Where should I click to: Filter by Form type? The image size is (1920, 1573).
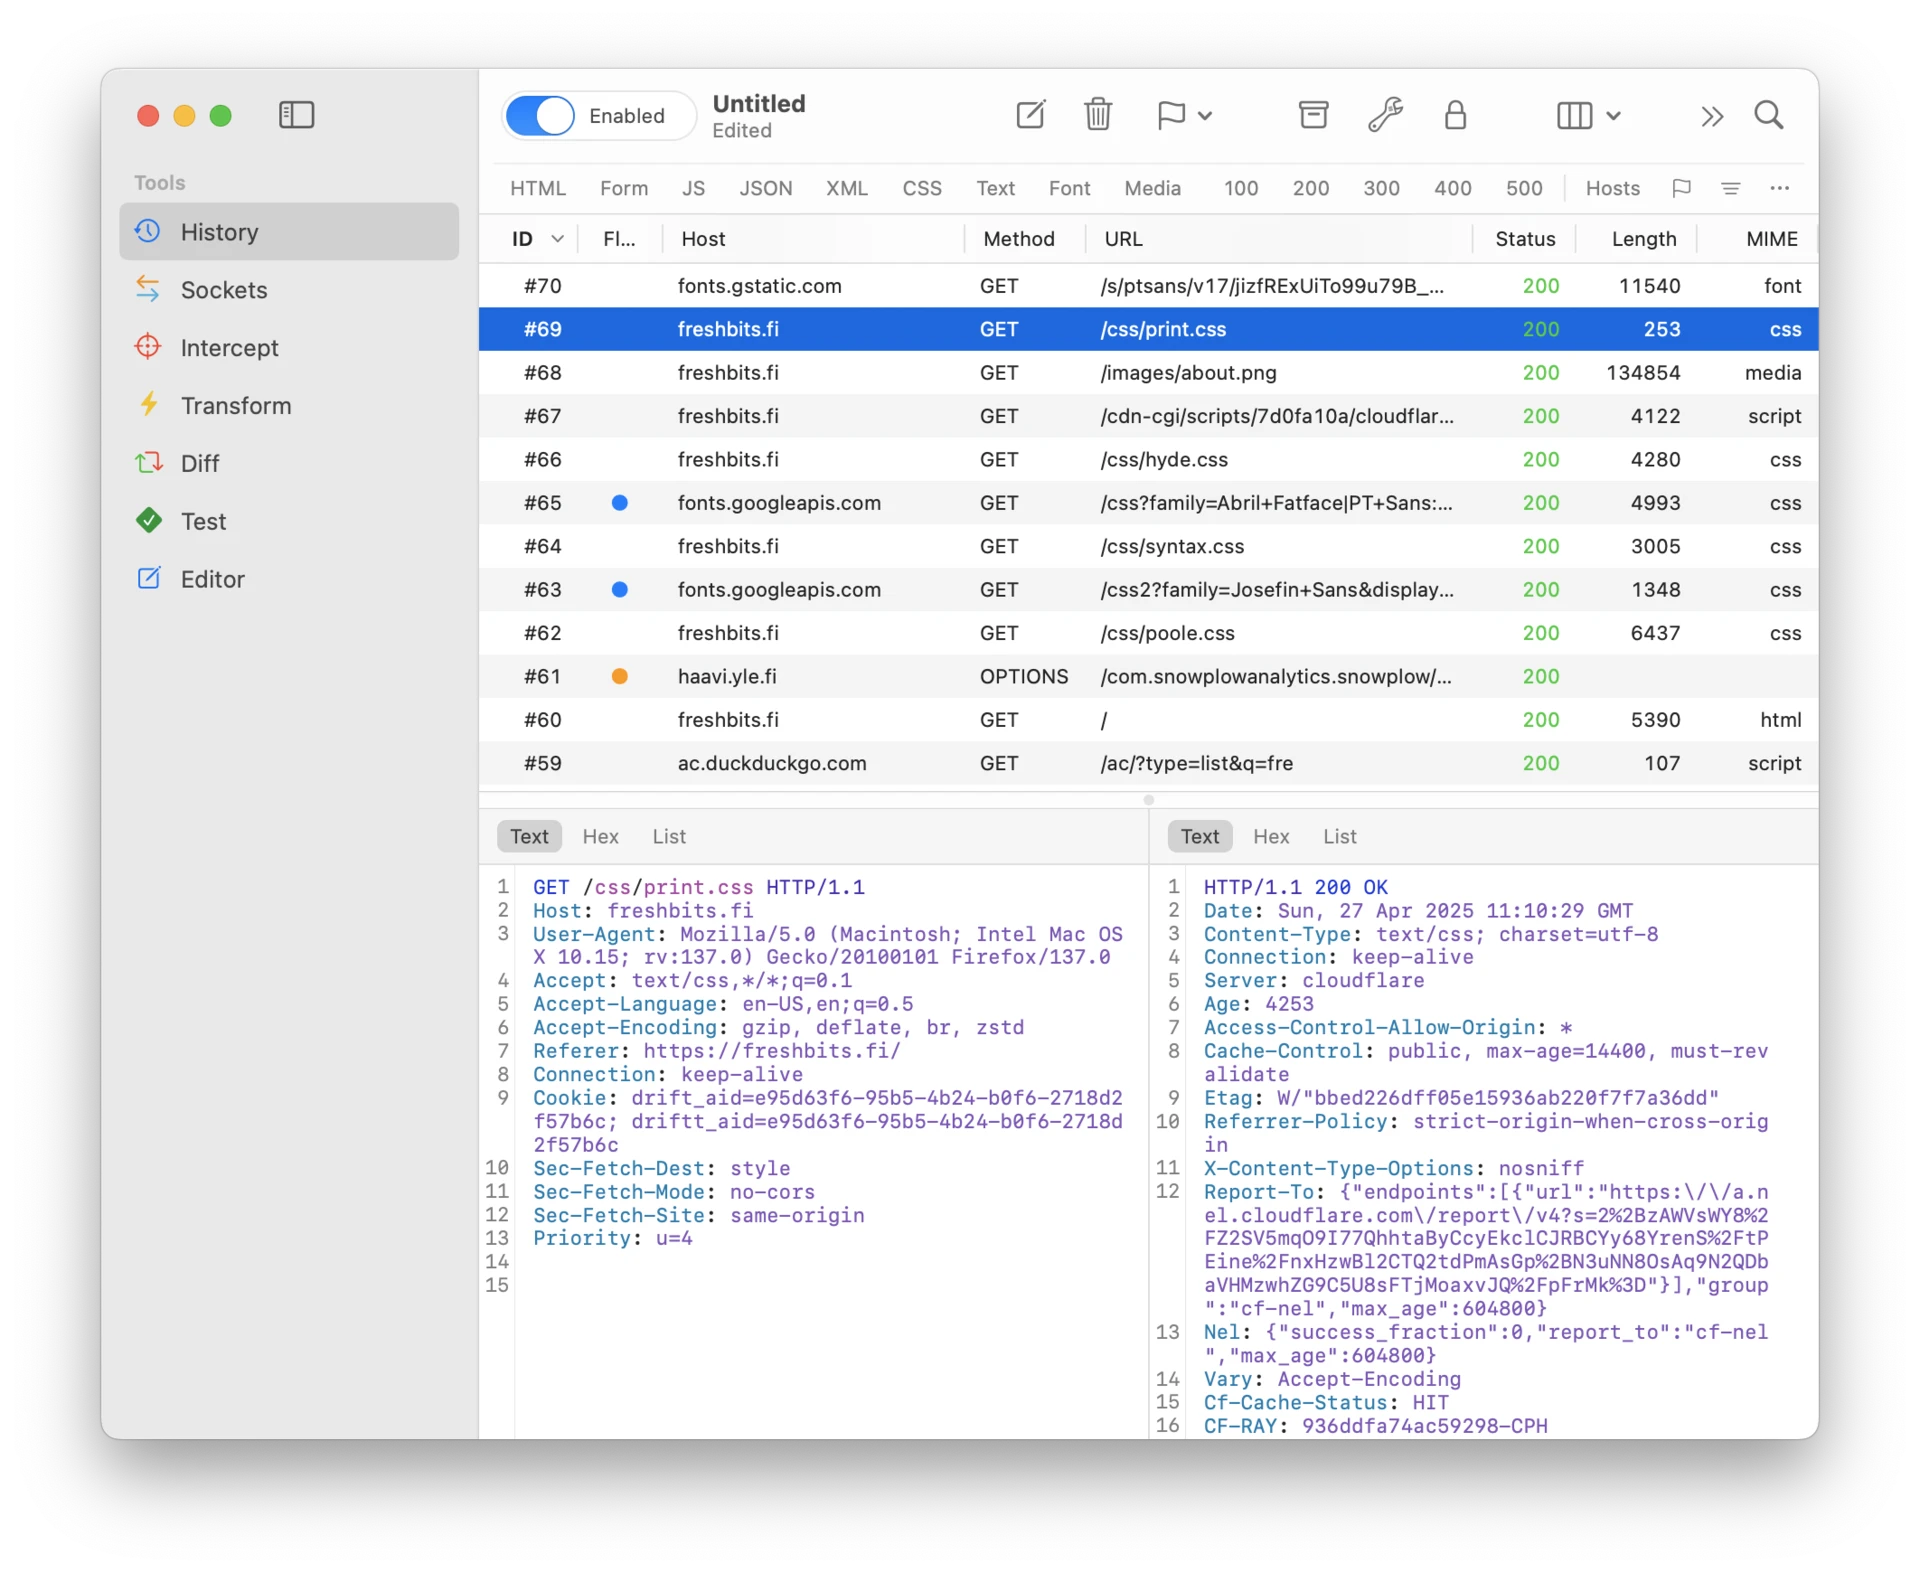(624, 188)
